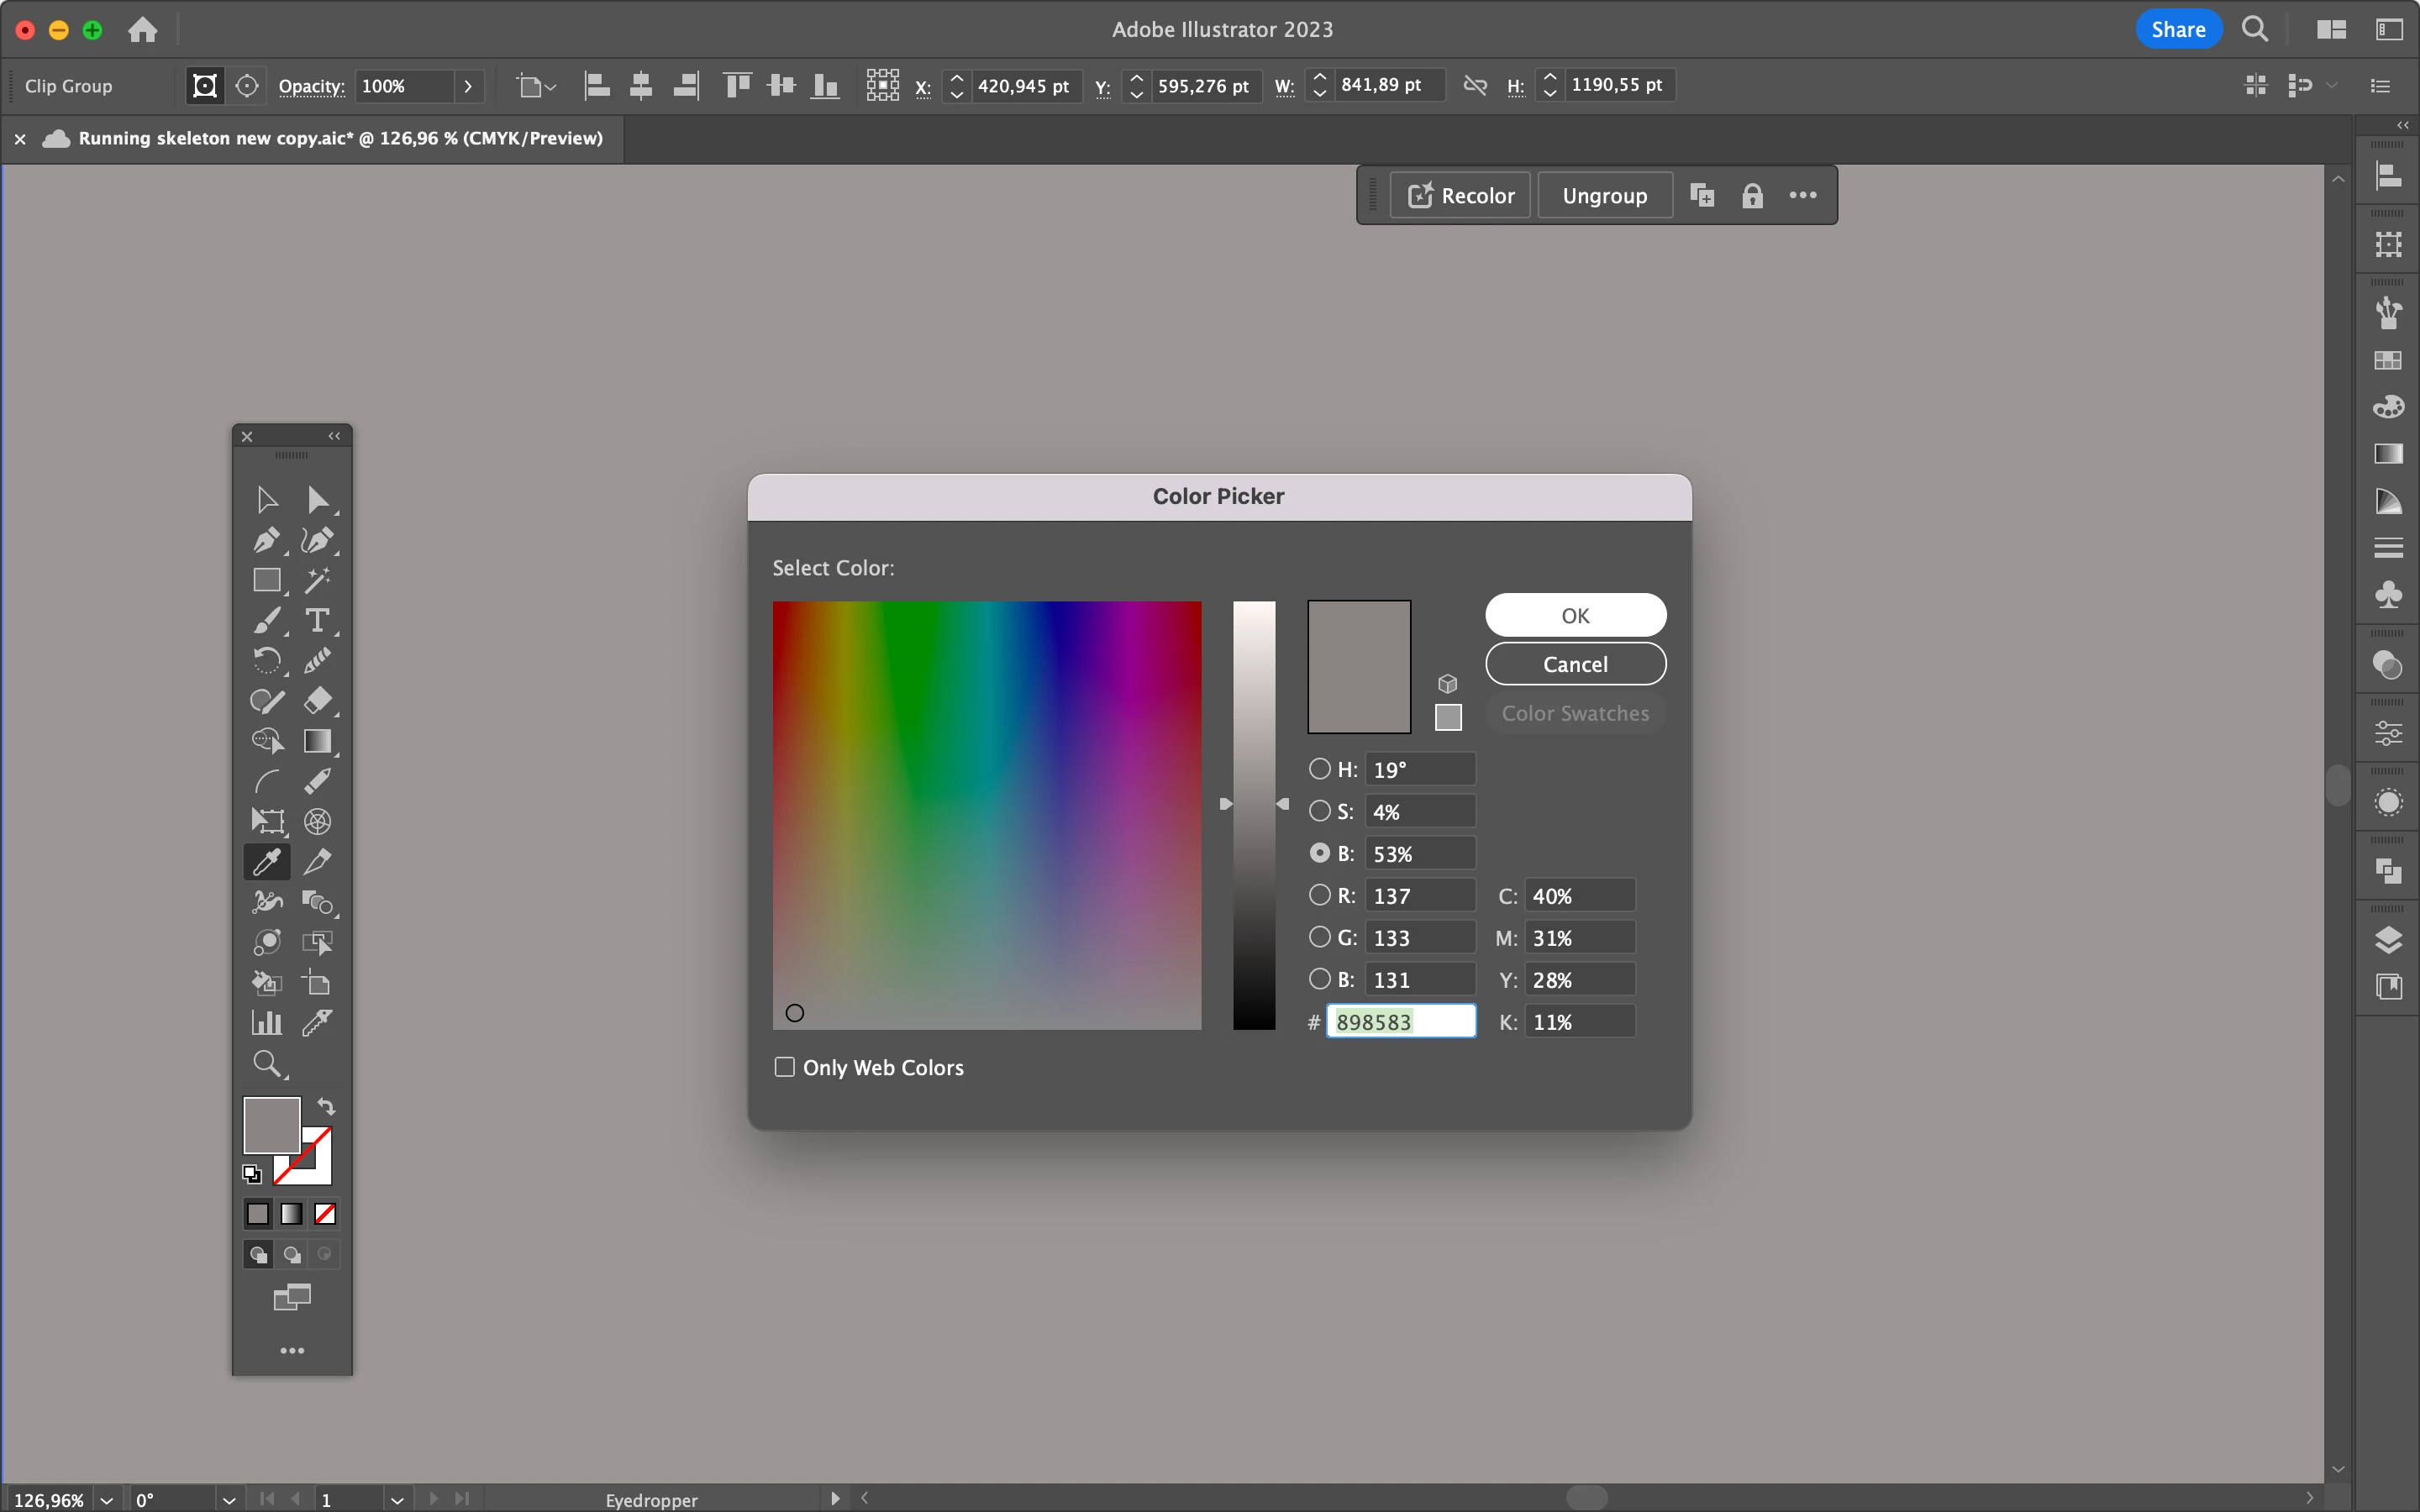2420x1512 pixels.
Task: Select the R red radio button
Action: pyautogui.click(x=1320, y=895)
